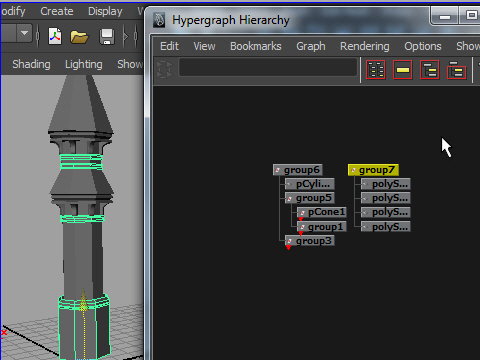The height and width of the screenshot is (360, 480).
Task: Select the third polyS... node under group7
Action: (x=386, y=212)
